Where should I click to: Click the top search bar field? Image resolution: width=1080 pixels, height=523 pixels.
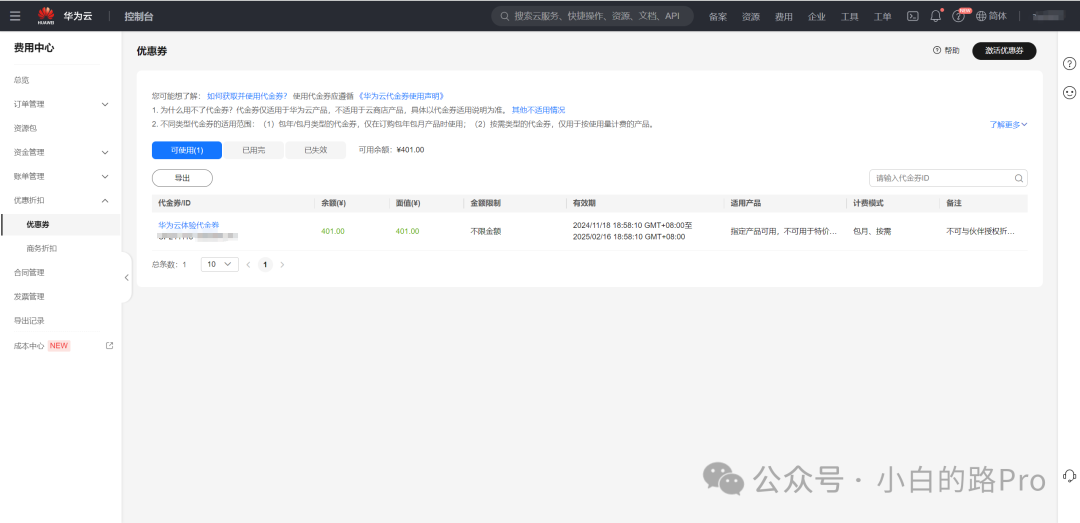pyautogui.click(x=592, y=16)
